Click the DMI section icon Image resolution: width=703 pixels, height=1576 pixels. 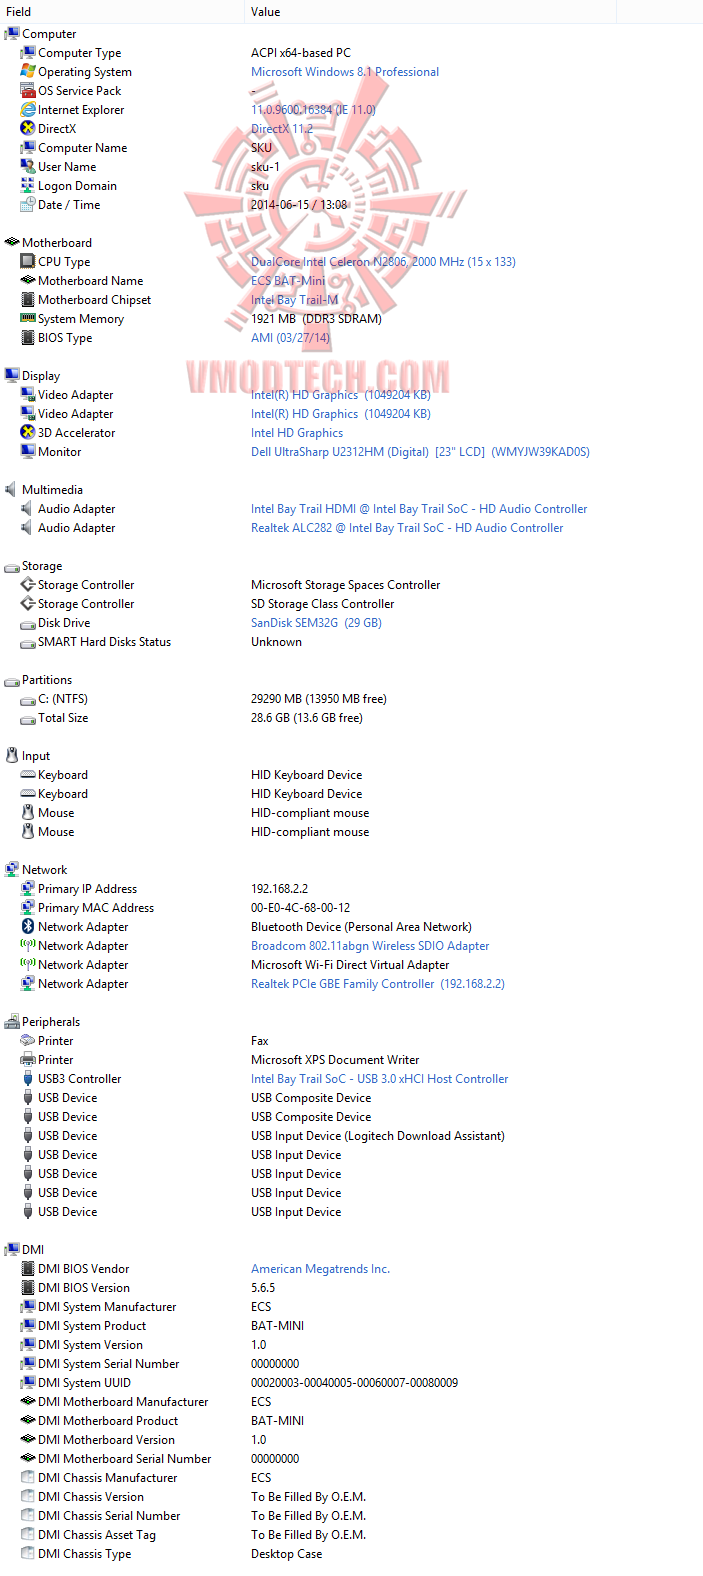tap(12, 1250)
